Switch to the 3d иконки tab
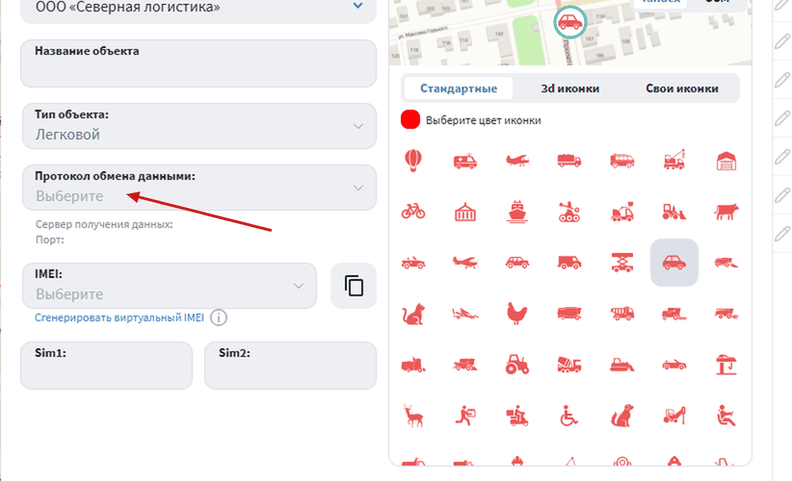 pos(570,88)
